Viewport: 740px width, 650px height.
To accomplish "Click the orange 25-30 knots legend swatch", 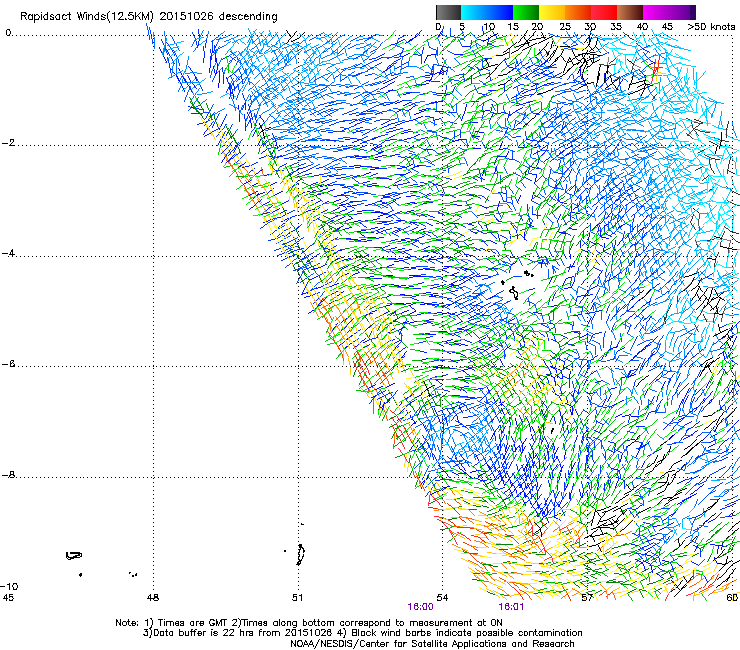I will tap(578, 12).
